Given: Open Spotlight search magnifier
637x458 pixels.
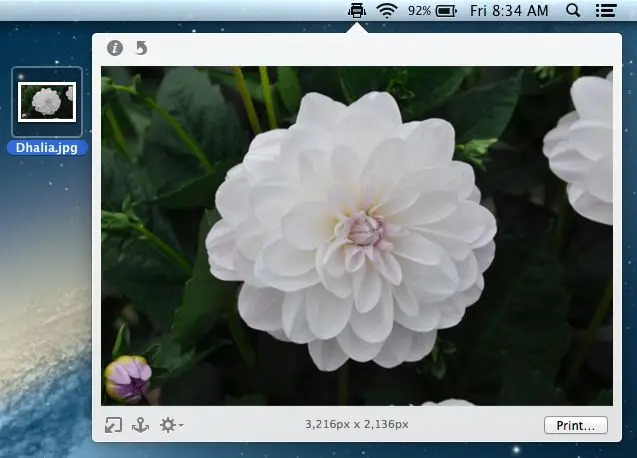Looking at the screenshot, I should (x=573, y=10).
